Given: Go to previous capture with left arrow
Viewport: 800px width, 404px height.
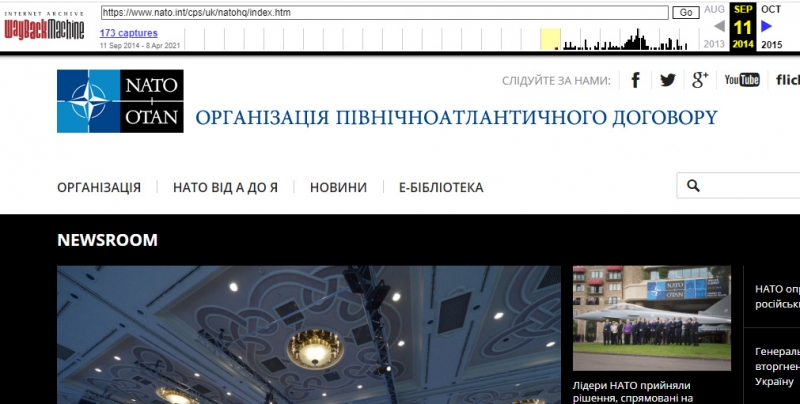Looking at the screenshot, I should point(718,27).
